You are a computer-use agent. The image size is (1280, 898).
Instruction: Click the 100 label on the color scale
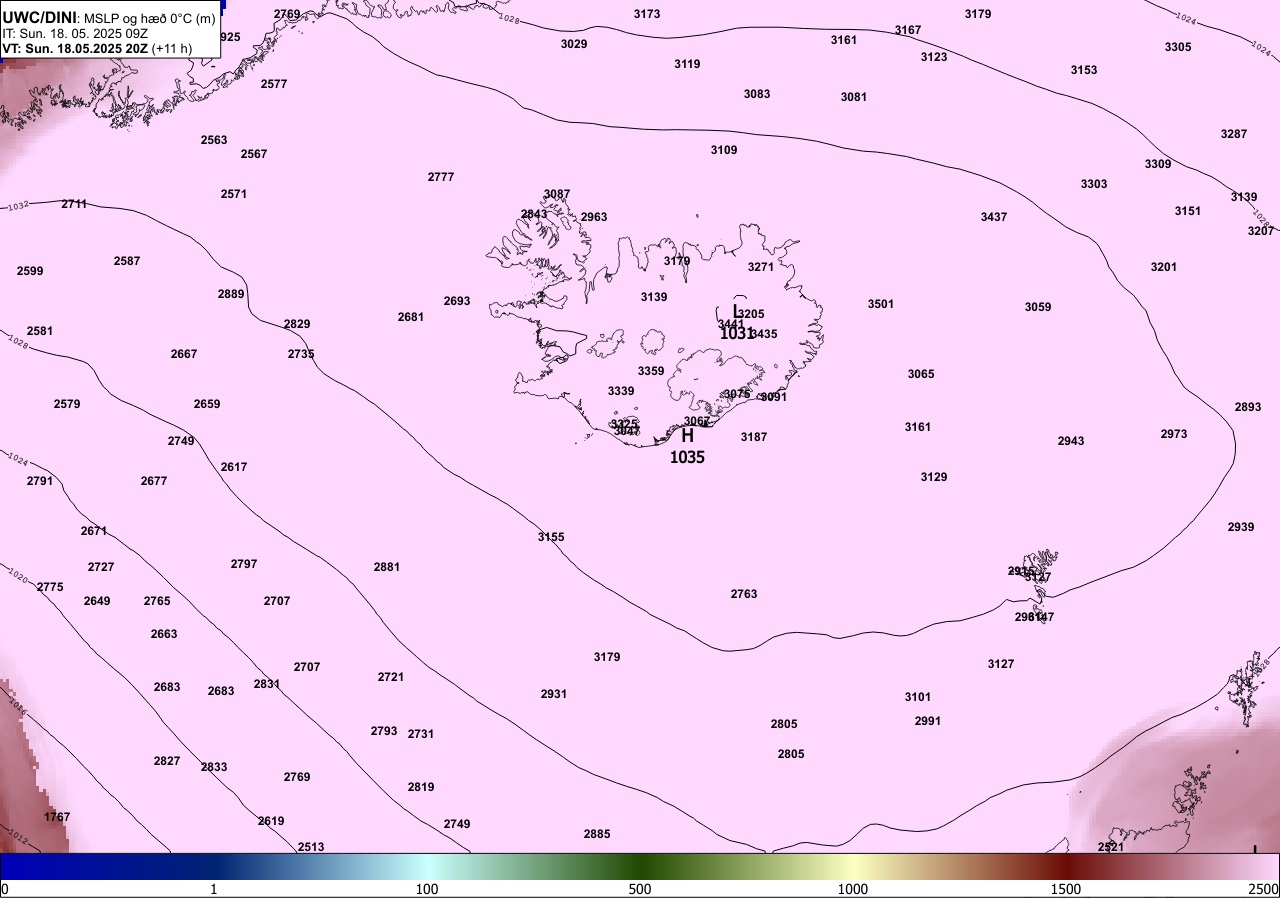point(427,889)
